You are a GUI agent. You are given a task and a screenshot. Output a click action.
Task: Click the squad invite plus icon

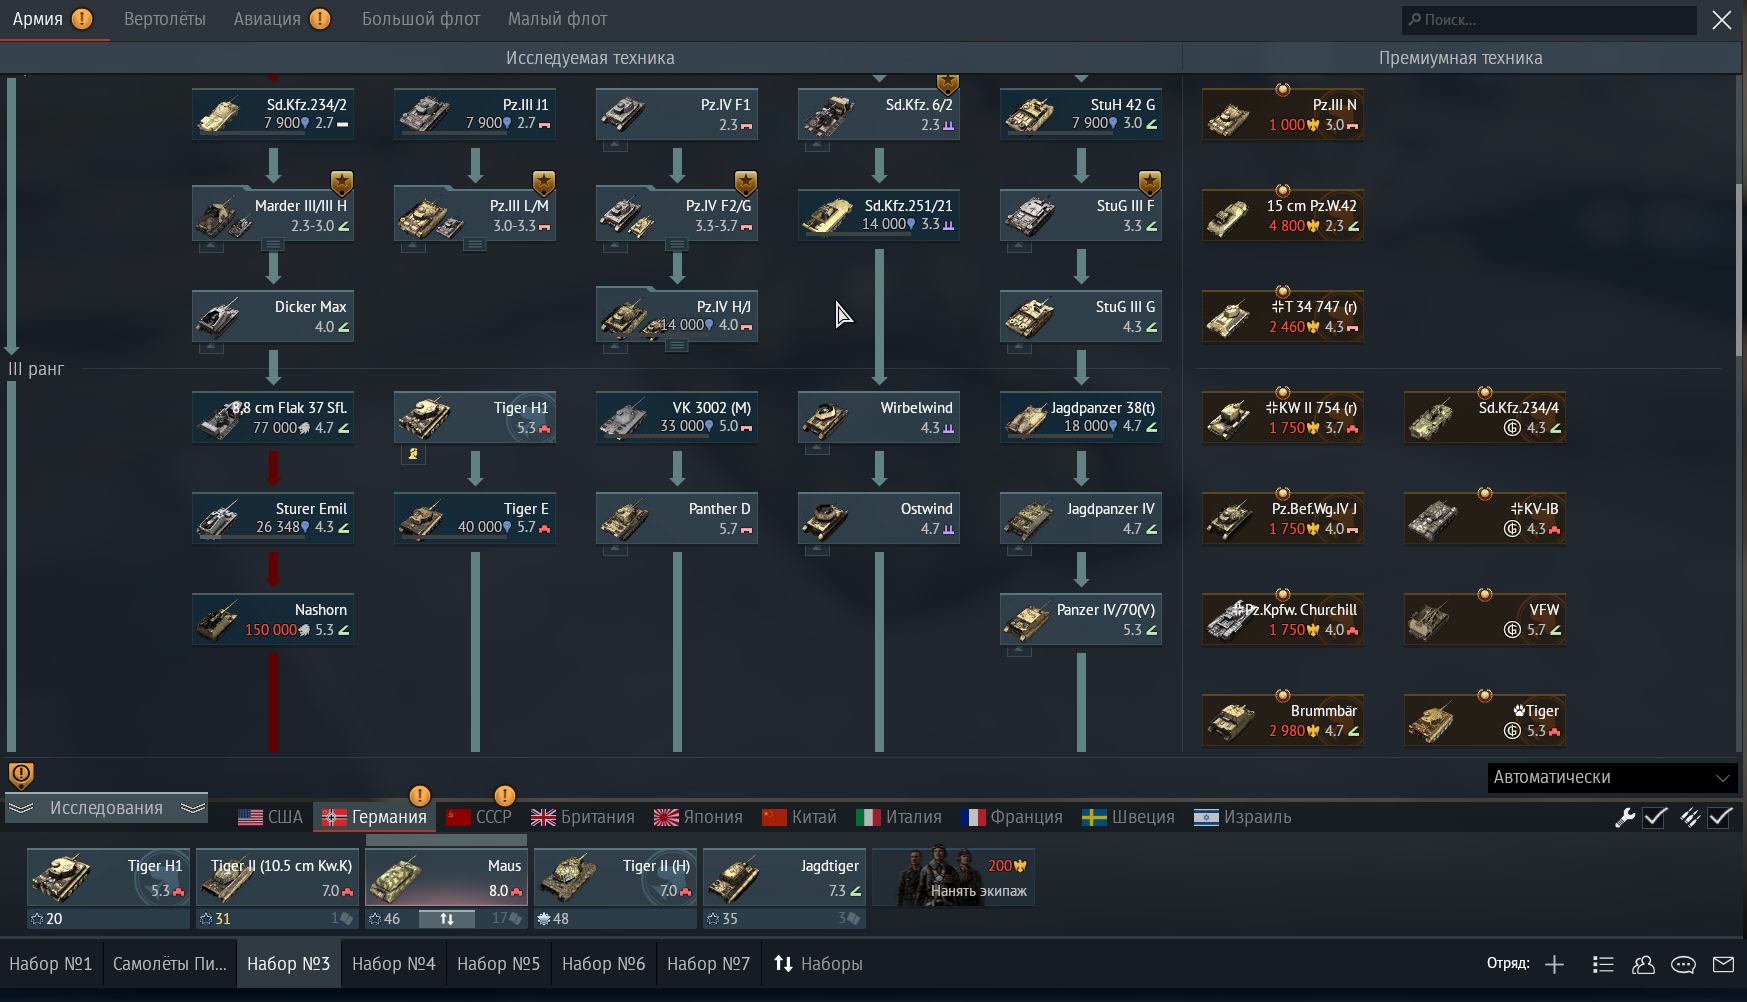tap(1554, 964)
